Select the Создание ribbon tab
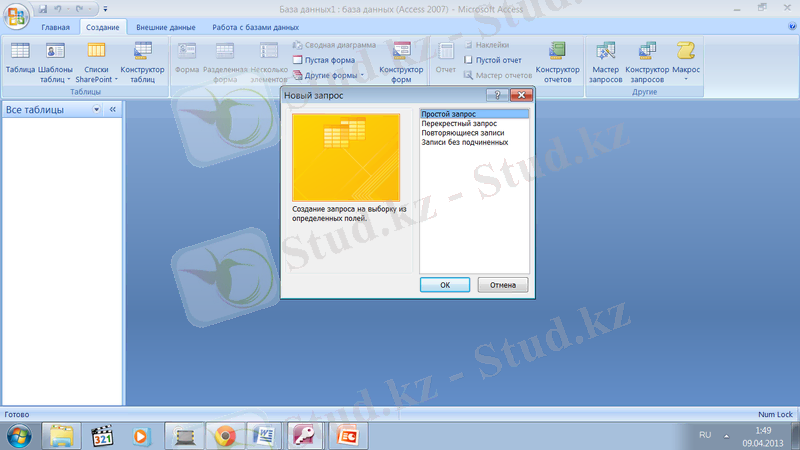This screenshot has height=450, width=800. (102, 27)
